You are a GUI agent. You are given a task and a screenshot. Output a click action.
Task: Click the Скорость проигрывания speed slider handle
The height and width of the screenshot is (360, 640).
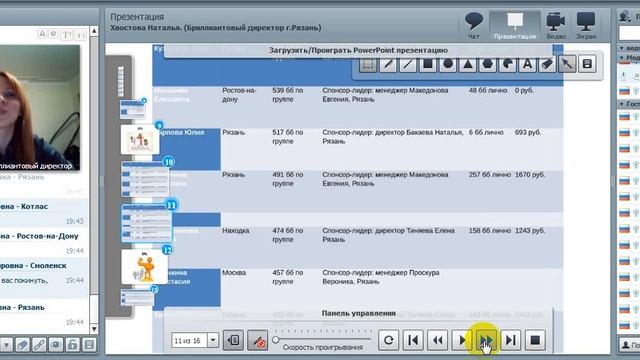276,339
